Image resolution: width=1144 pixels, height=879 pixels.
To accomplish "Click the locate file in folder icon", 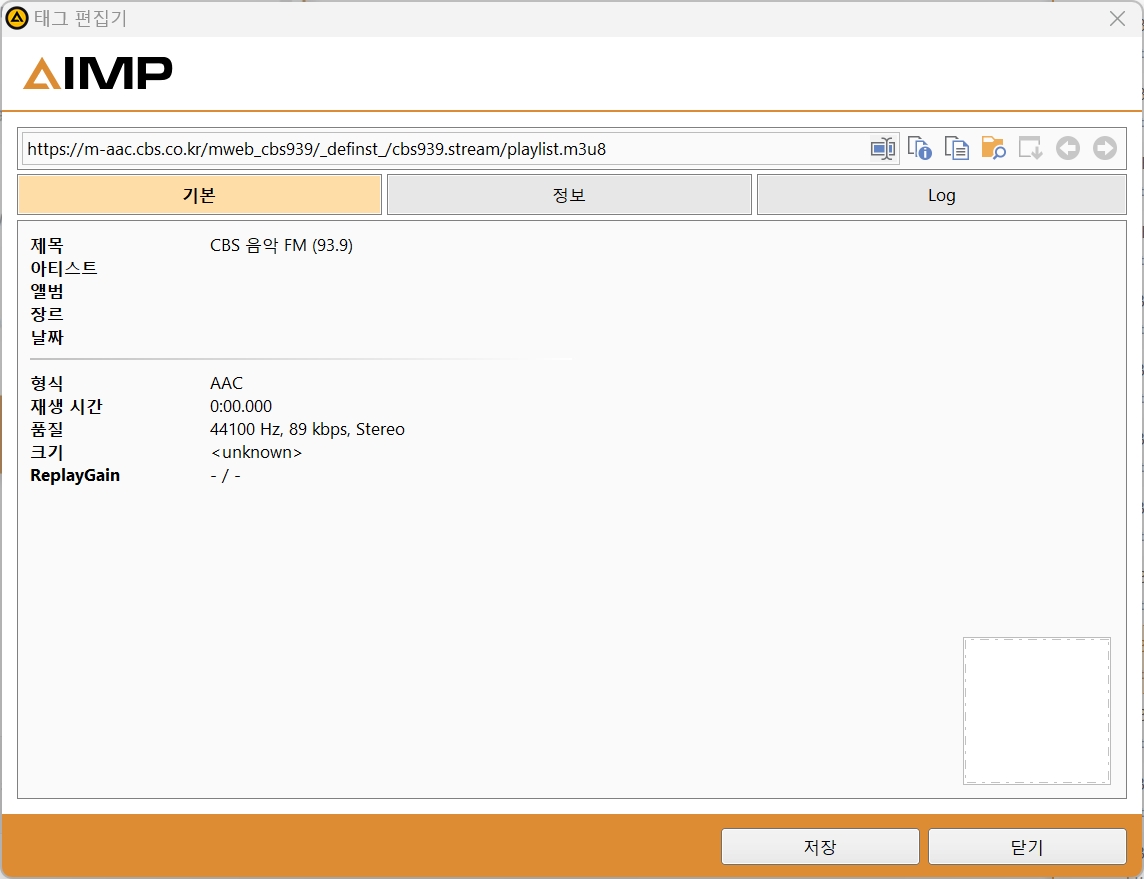I will coord(994,148).
